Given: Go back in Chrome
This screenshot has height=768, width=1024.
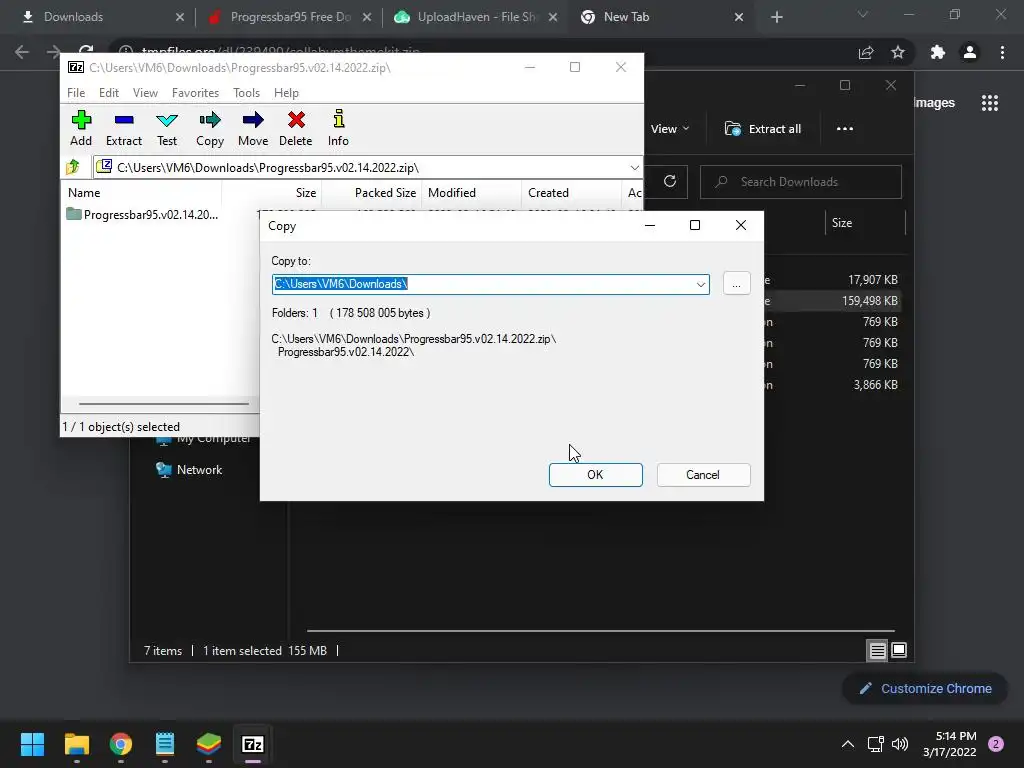Looking at the screenshot, I should tap(22, 52).
